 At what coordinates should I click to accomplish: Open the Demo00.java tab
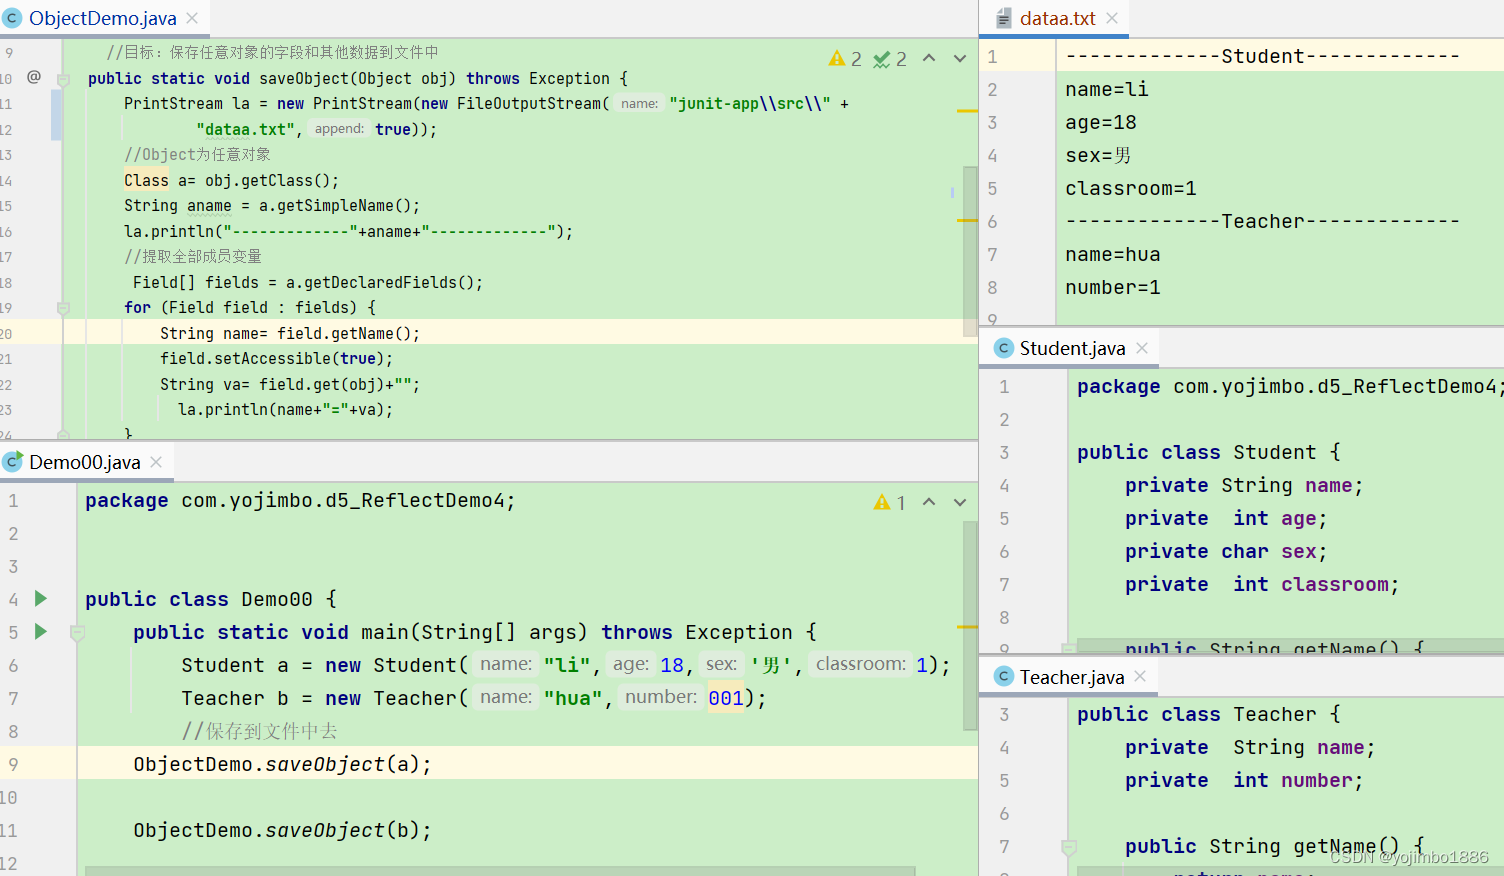[x=85, y=462]
